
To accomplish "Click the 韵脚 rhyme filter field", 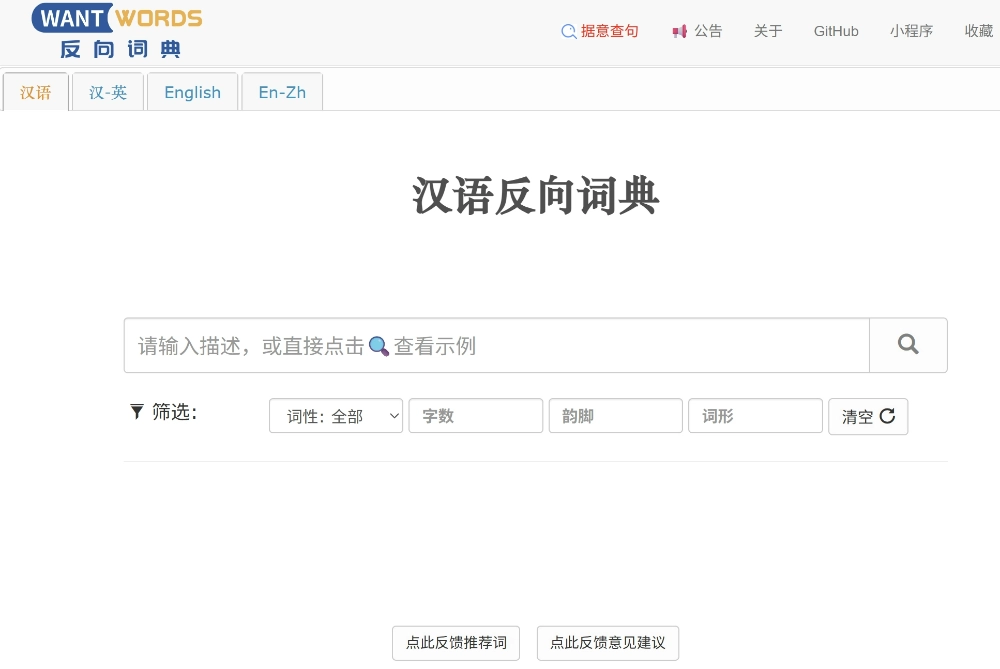I will pos(616,416).
